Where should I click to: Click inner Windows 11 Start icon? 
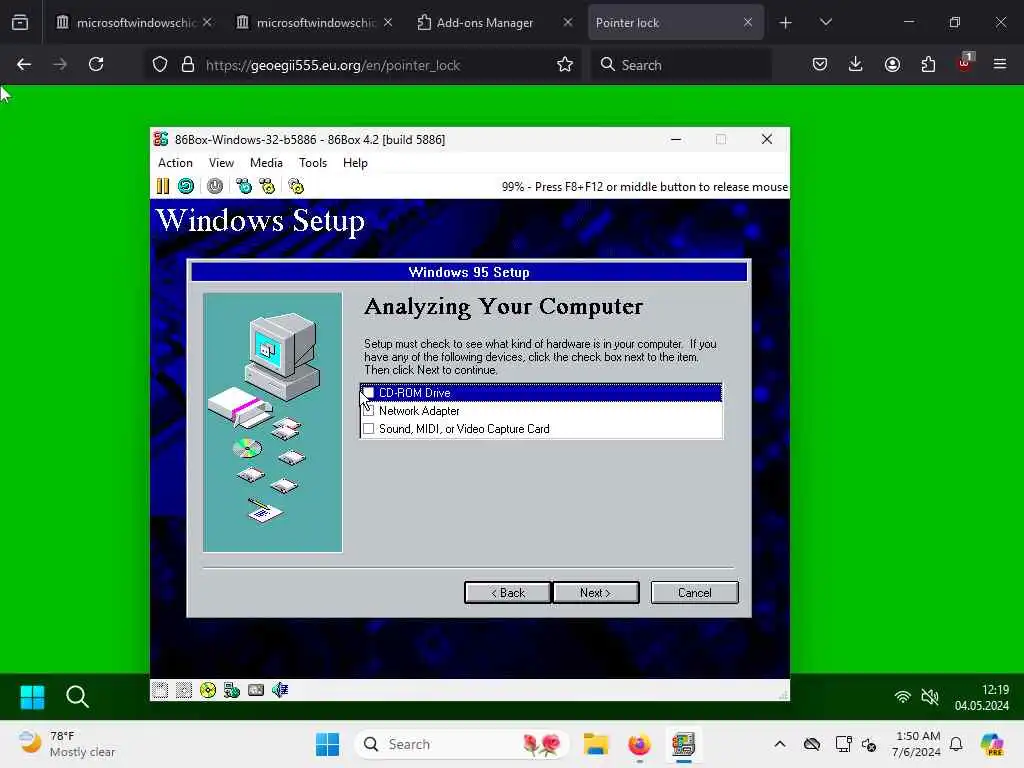click(33, 697)
